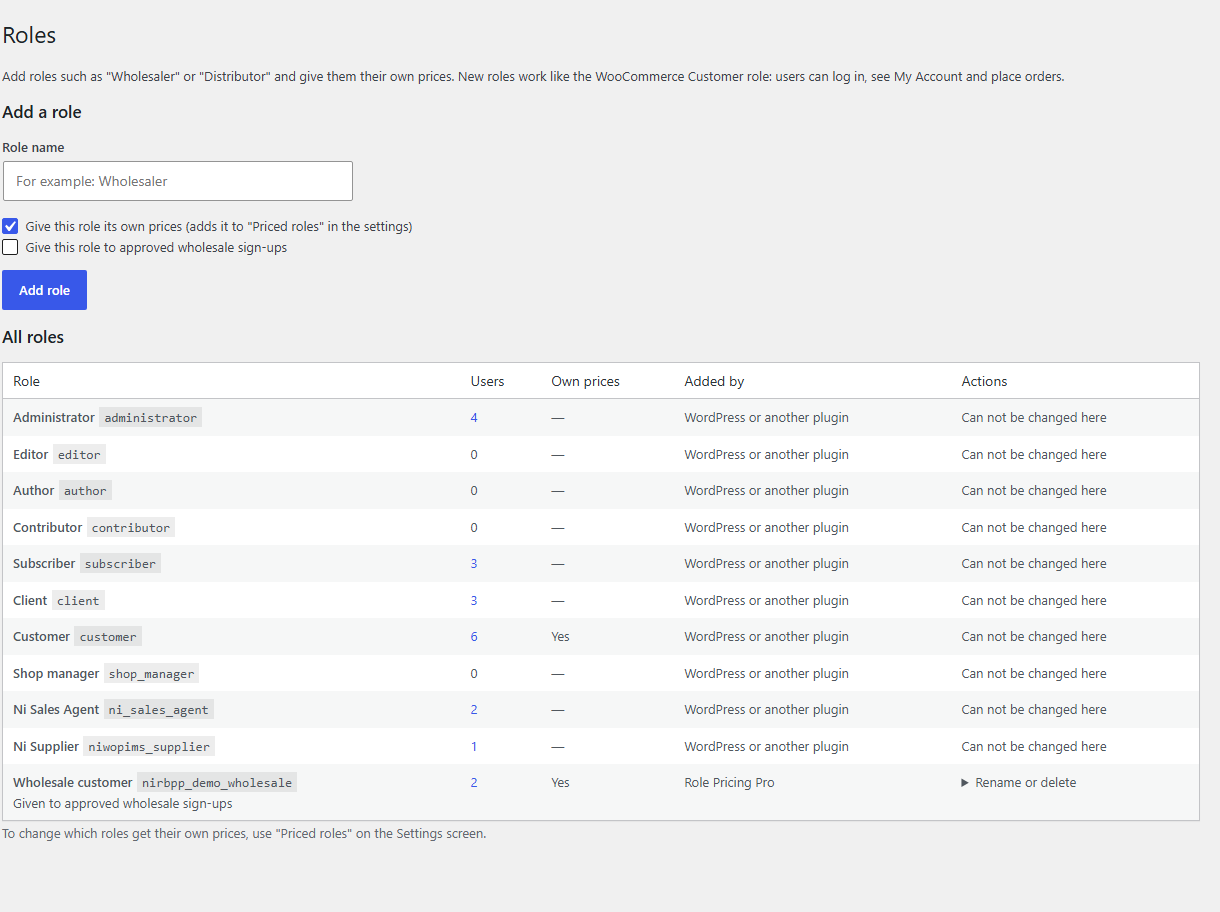The width and height of the screenshot is (1220, 912).
Task: Click the 'Wholesale customer' role name
Action: click(73, 783)
